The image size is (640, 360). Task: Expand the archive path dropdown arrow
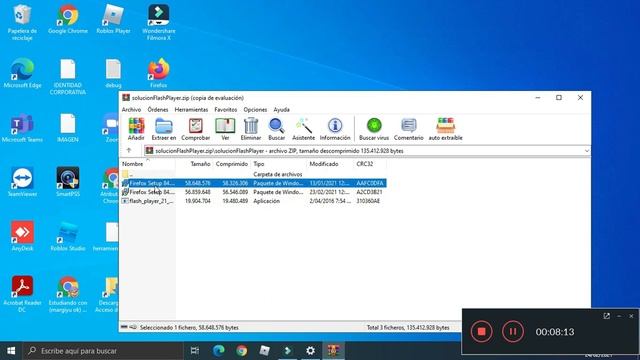pos(587,151)
